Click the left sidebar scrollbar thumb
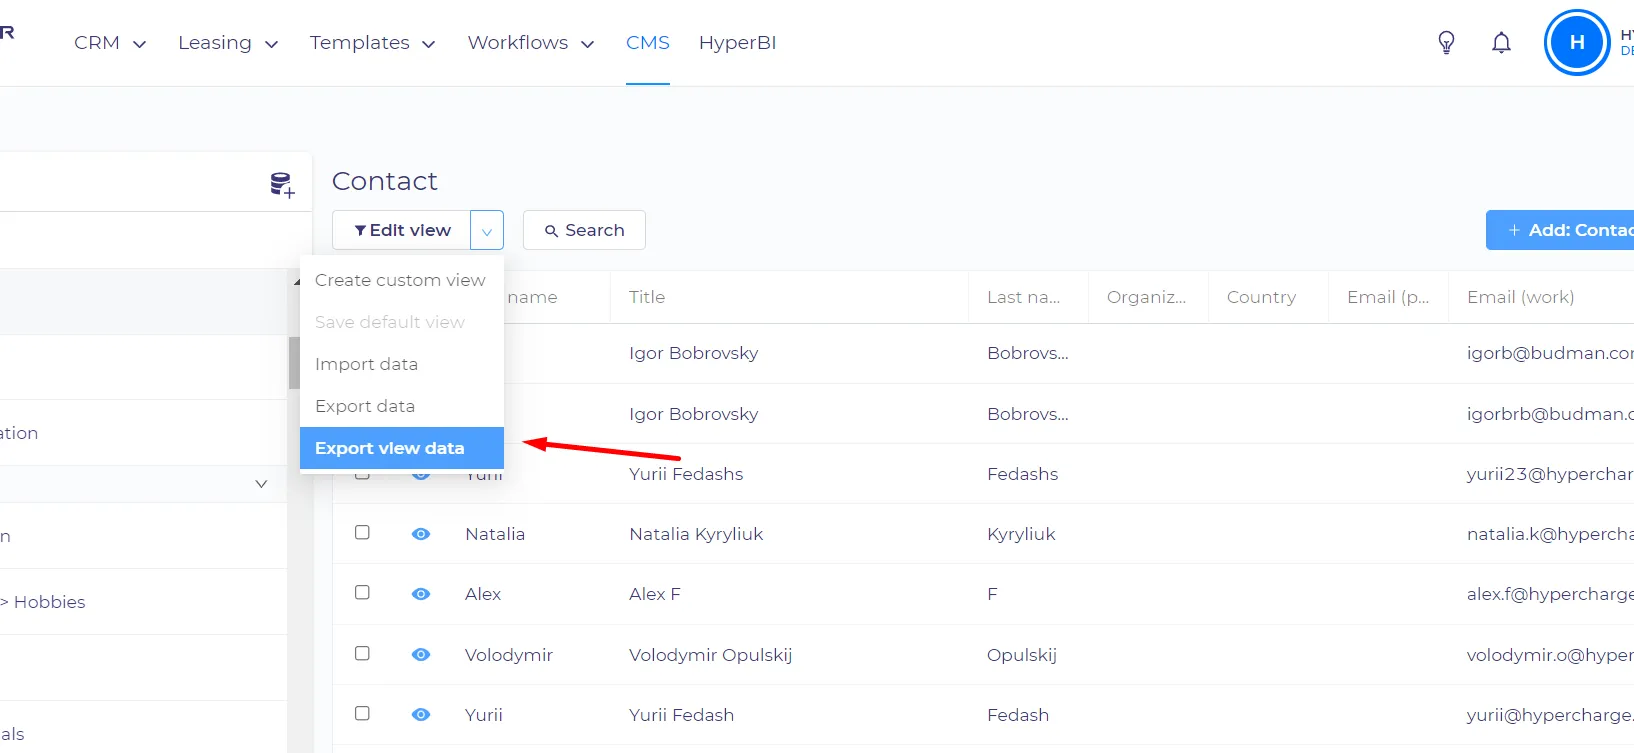Viewport: 1634px width, 753px height. pyautogui.click(x=294, y=362)
